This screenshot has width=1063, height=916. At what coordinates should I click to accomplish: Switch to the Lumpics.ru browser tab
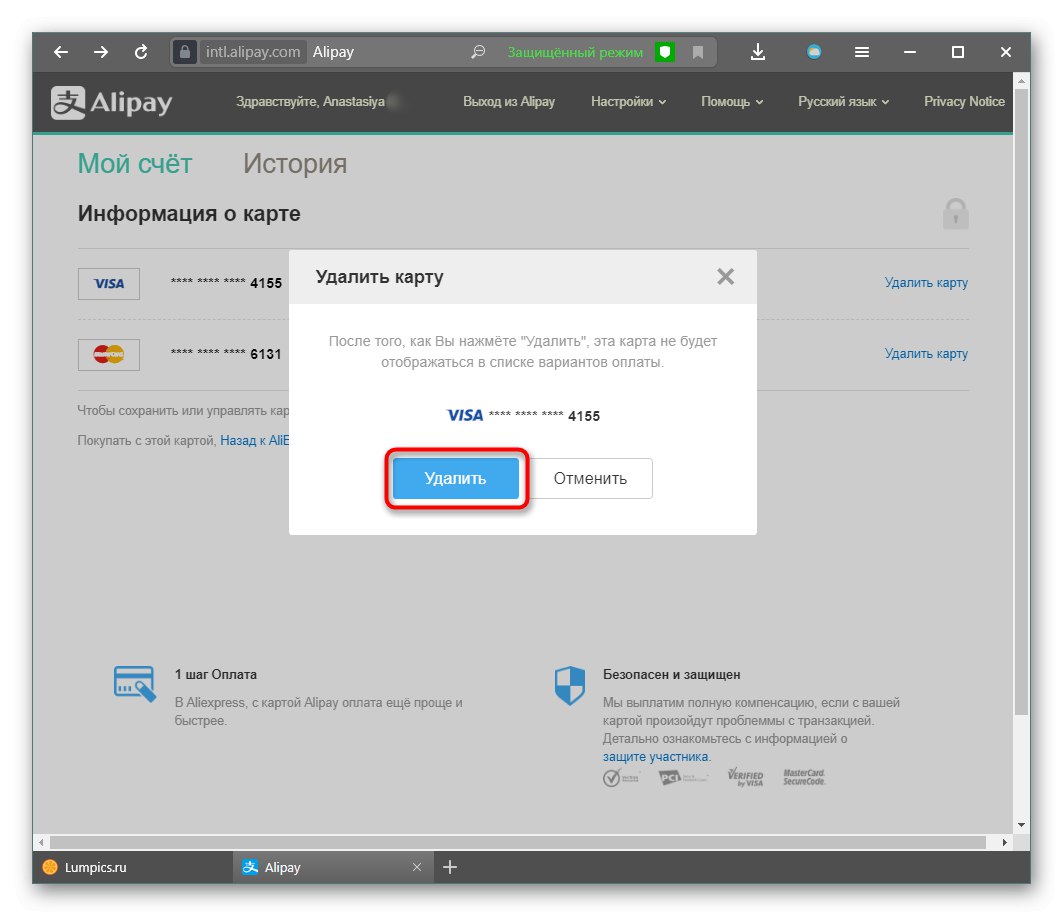pos(133,867)
